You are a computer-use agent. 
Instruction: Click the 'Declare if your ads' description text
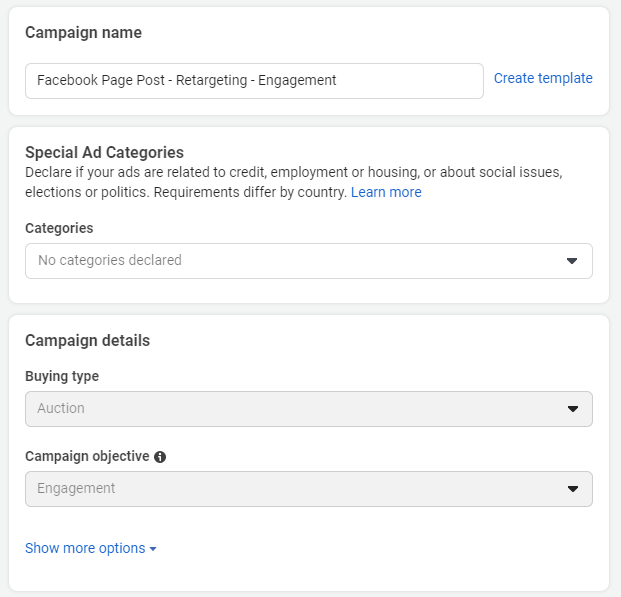coord(294,182)
